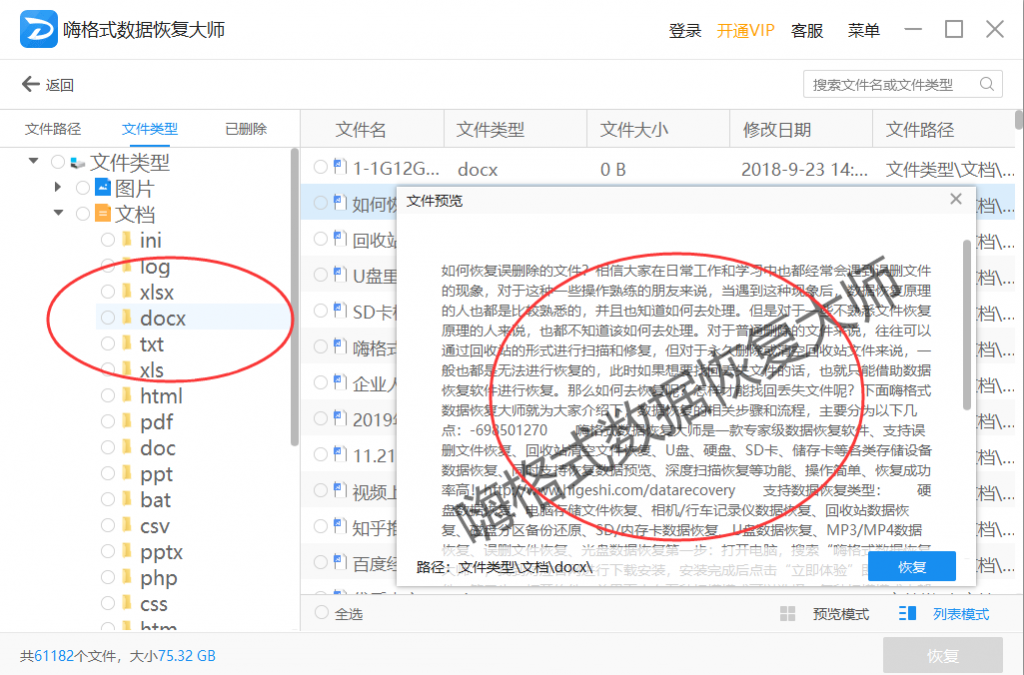Close the 文件预览 dialog
1024x675 pixels.
pyautogui.click(x=956, y=199)
